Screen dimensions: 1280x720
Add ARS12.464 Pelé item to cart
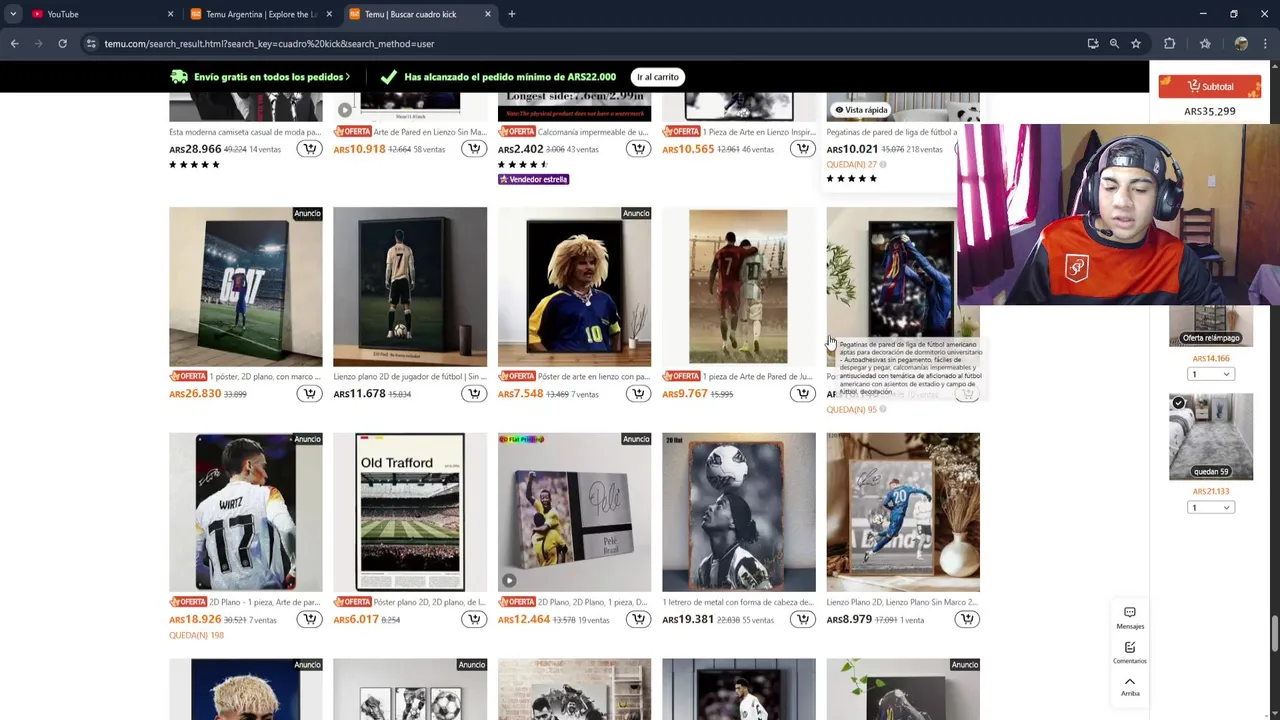pyautogui.click(x=638, y=620)
